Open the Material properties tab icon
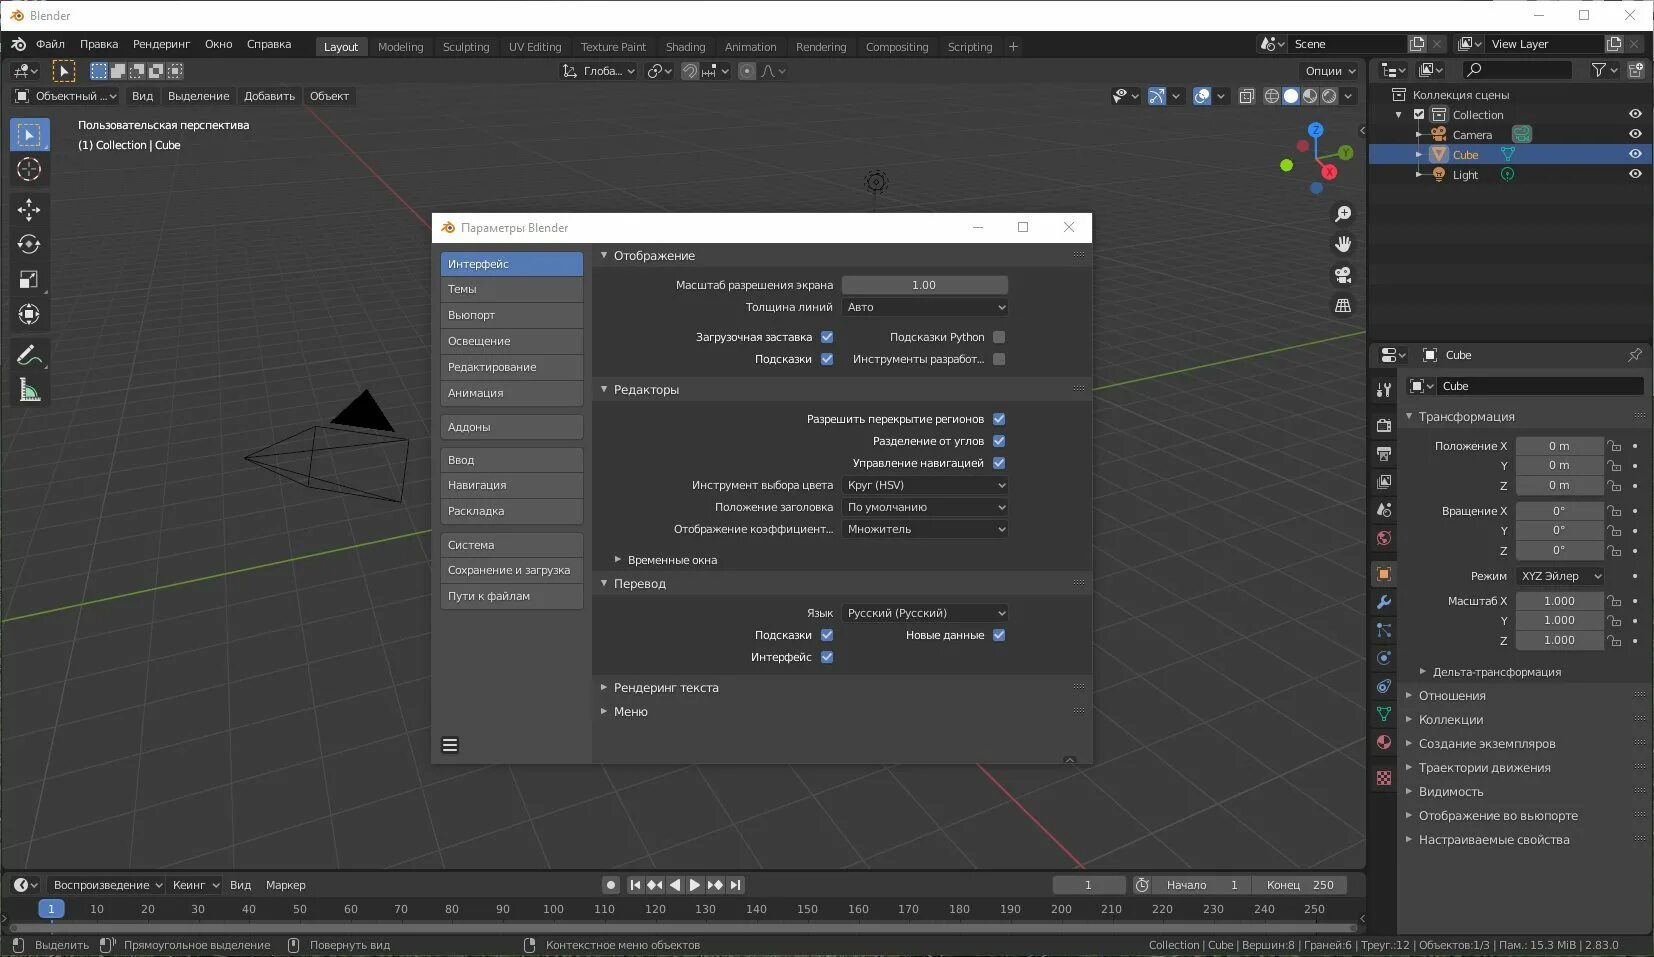The width and height of the screenshot is (1654, 957). point(1384,742)
